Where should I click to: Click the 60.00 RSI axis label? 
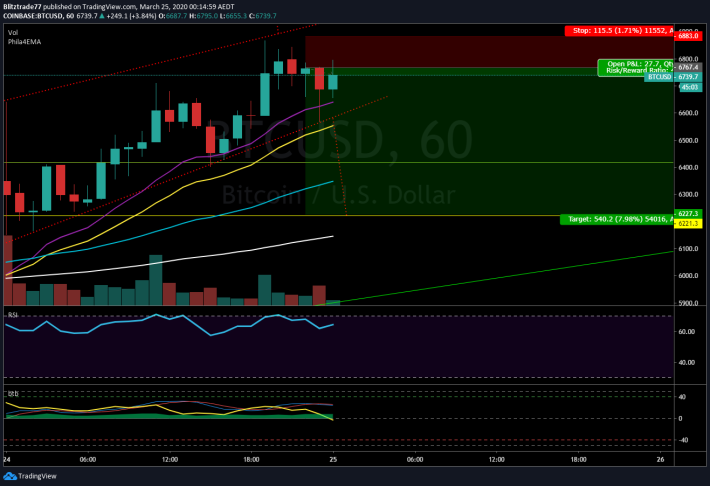click(687, 332)
